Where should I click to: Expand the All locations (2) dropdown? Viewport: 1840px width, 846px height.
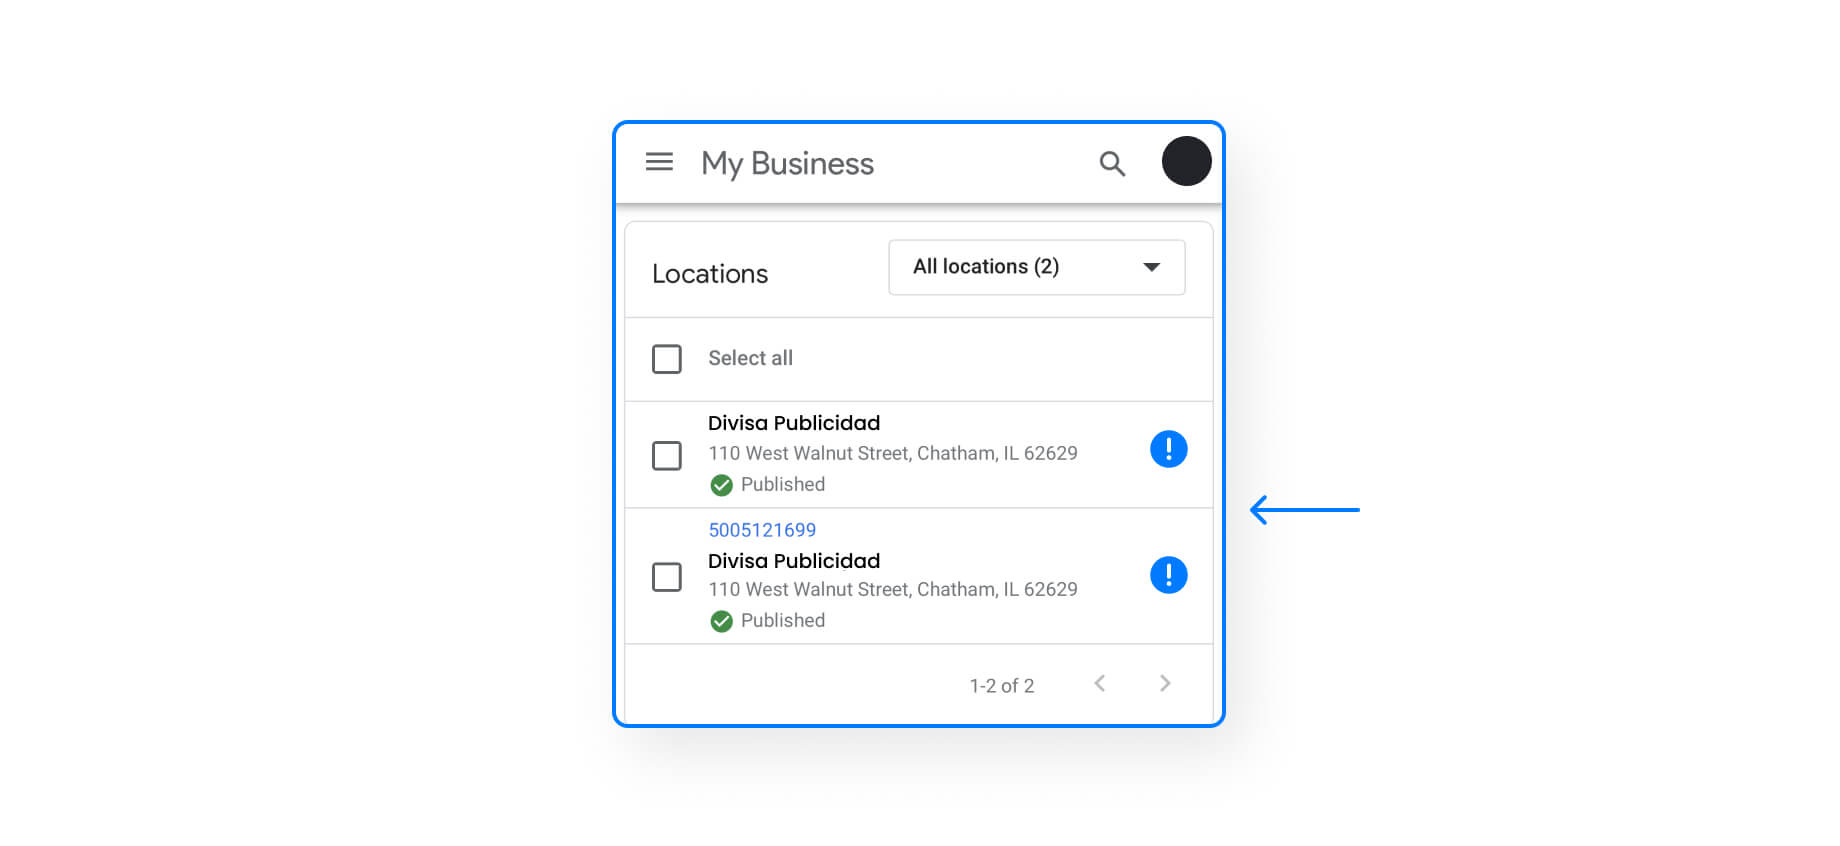pyautogui.click(x=1036, y=267)
